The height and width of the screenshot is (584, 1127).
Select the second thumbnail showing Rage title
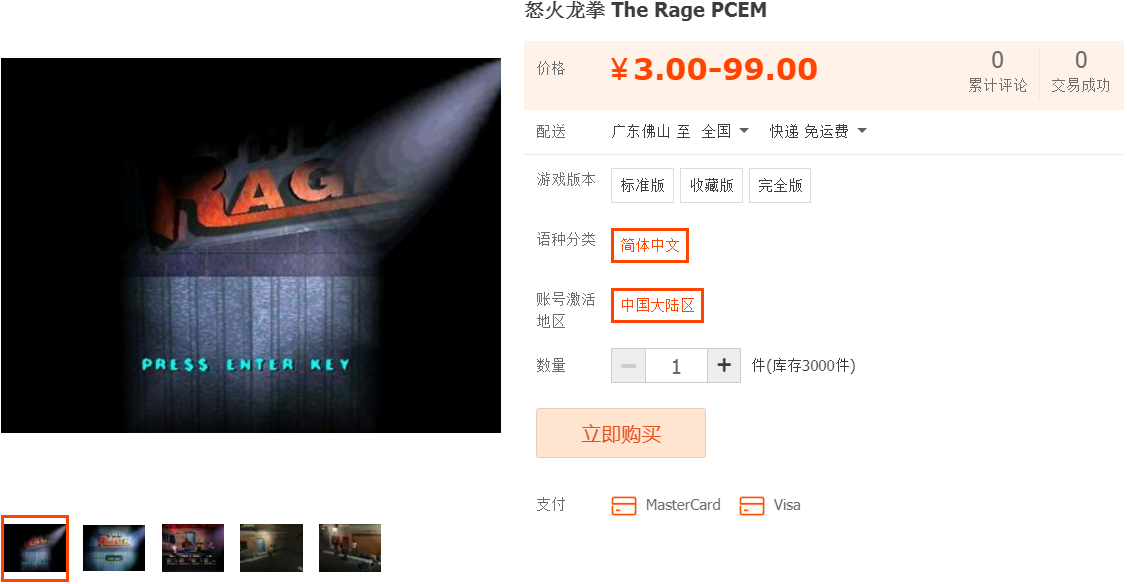pos(114,548)
